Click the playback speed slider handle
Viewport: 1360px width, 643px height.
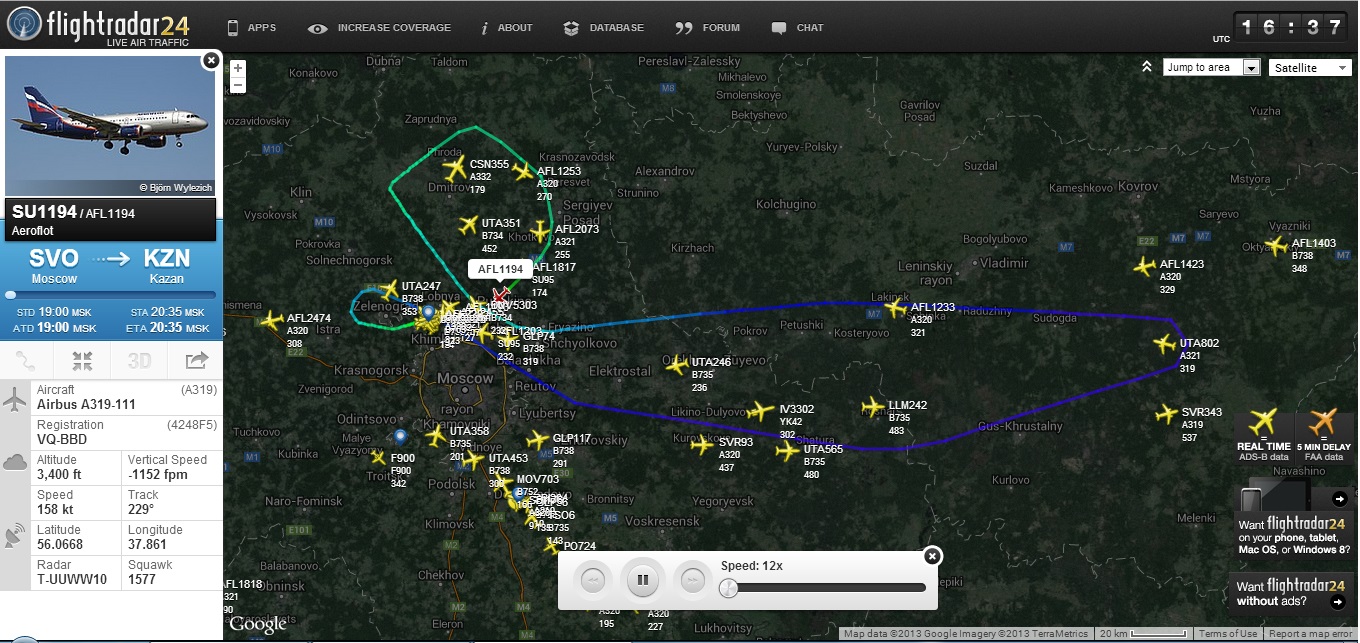pyautogui.click(x=729, y=588)
